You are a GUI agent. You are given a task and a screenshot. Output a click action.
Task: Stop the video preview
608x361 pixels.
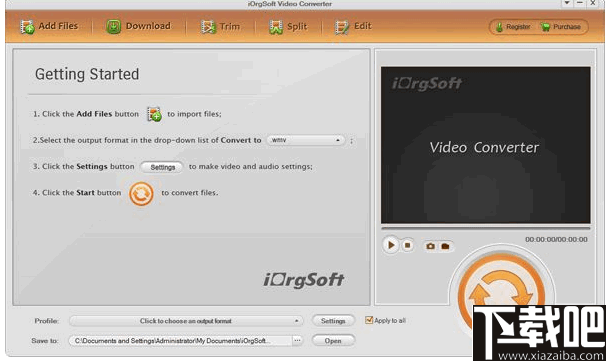pyautogui.click(x=408, y=245)
